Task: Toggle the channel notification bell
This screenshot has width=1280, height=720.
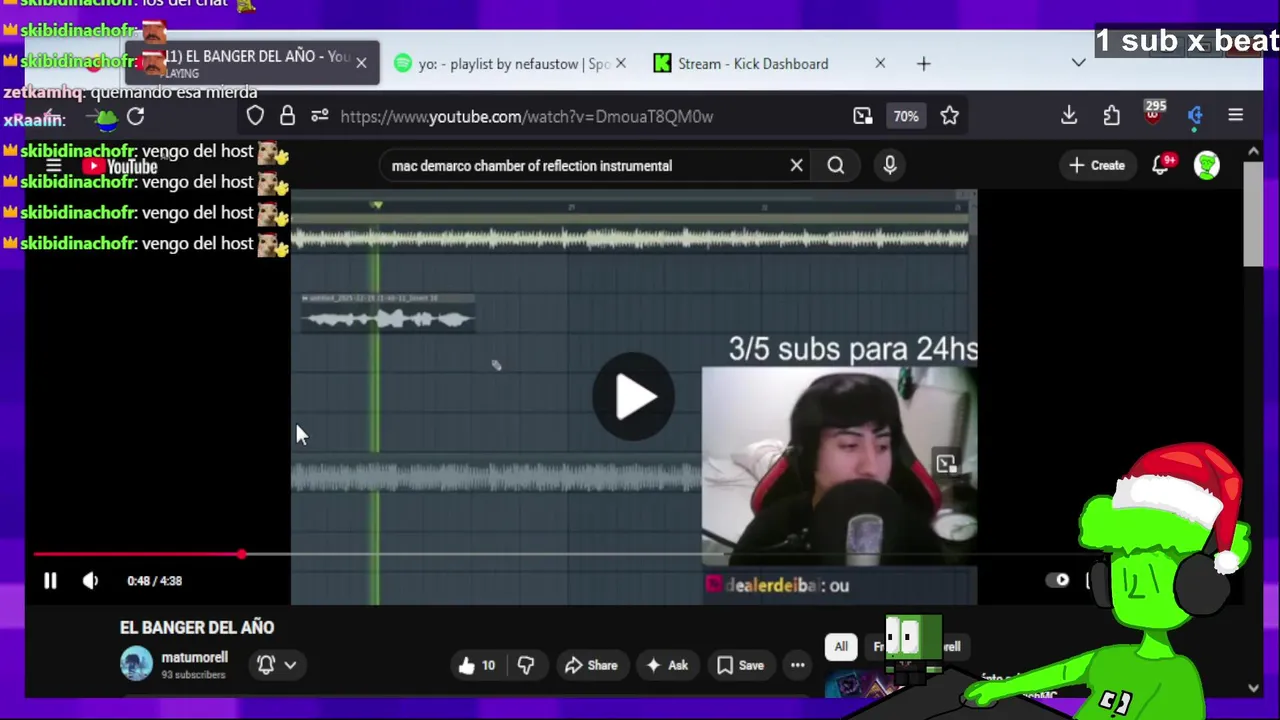Action: (266, 664)
